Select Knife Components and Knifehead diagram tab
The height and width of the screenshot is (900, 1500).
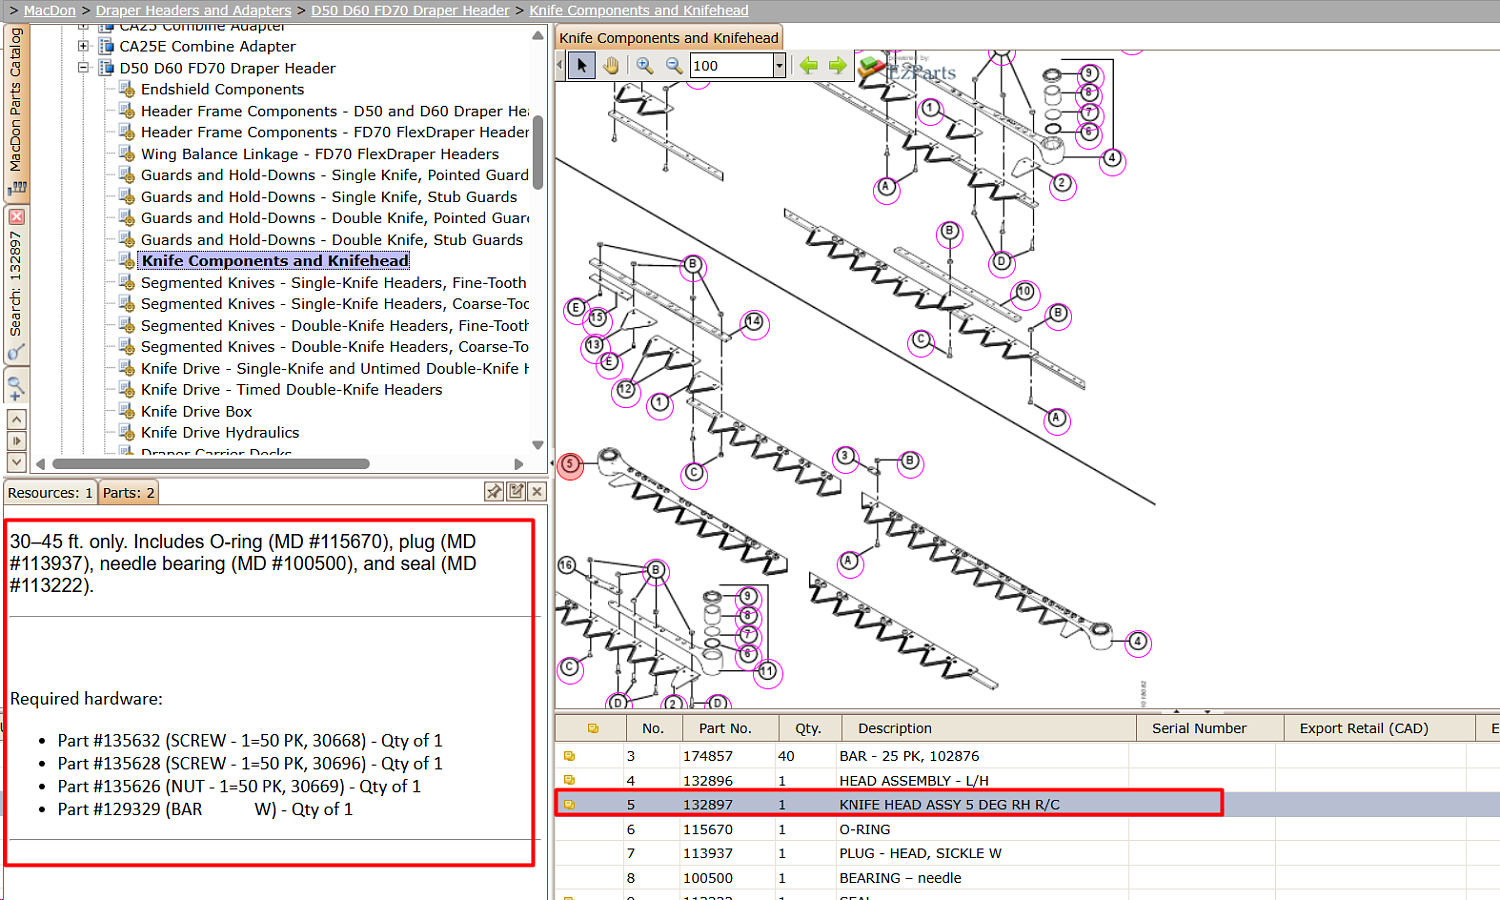click(x=669, y=38)
